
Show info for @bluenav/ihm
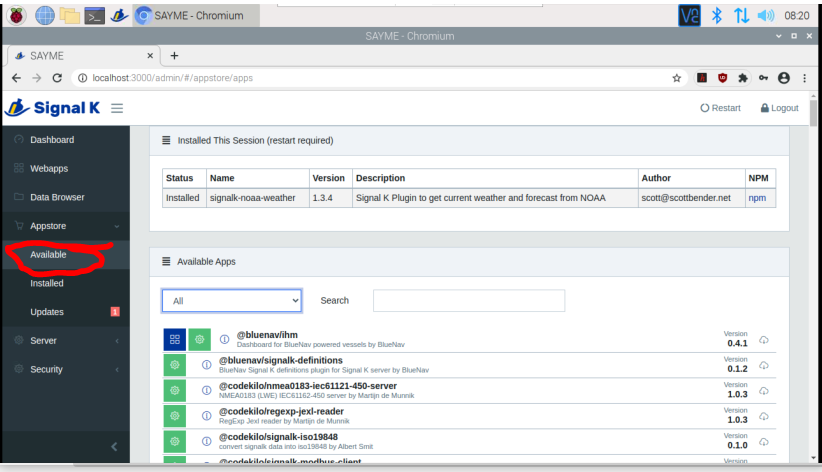click(224, 339)
